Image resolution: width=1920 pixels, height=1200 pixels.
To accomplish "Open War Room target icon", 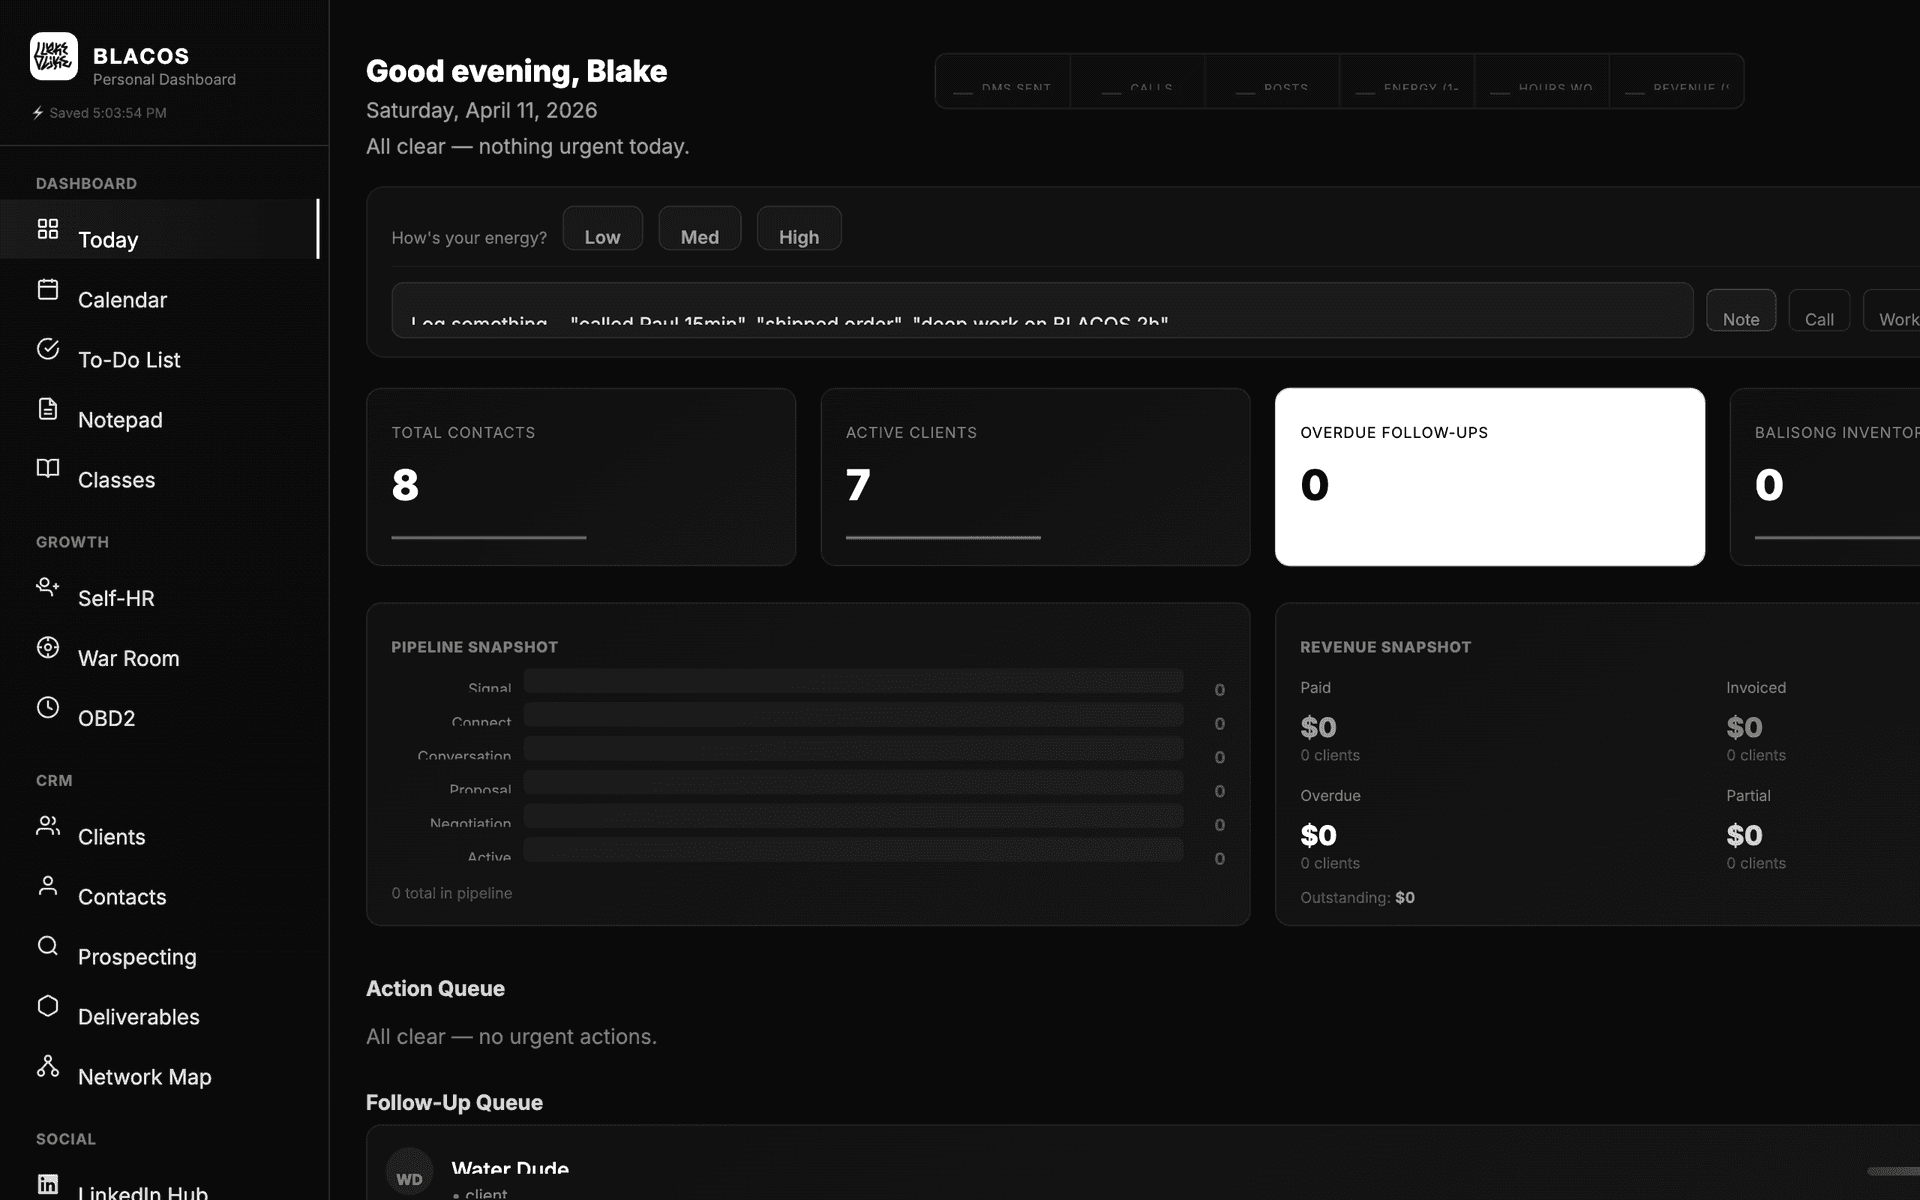I will tap(48, 647).
